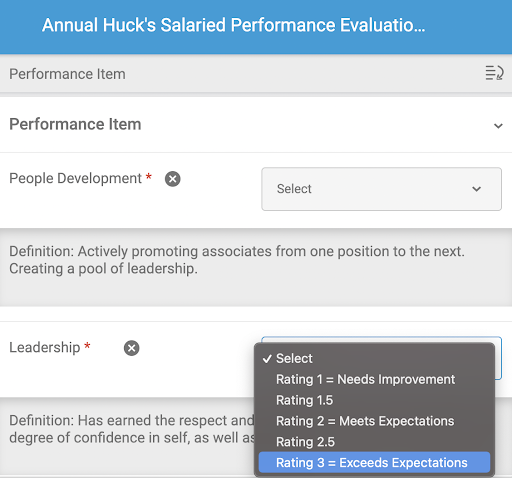Click the gray Performance Item breadcrumb label
The width and height of the screenshot is (512, 478).
pos(67,74)
